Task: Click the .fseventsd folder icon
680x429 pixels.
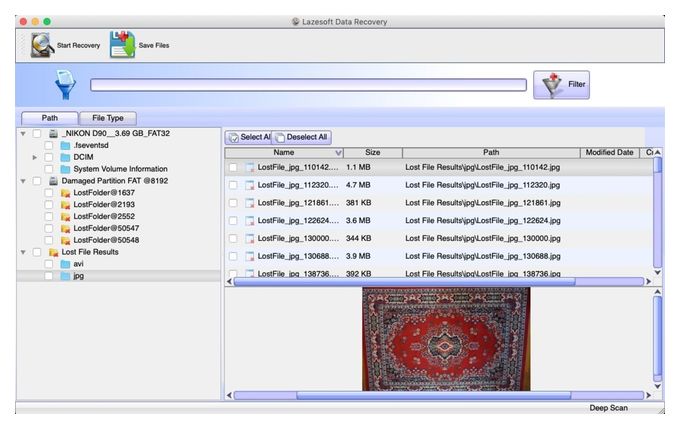Action: [x=65, y=145]
